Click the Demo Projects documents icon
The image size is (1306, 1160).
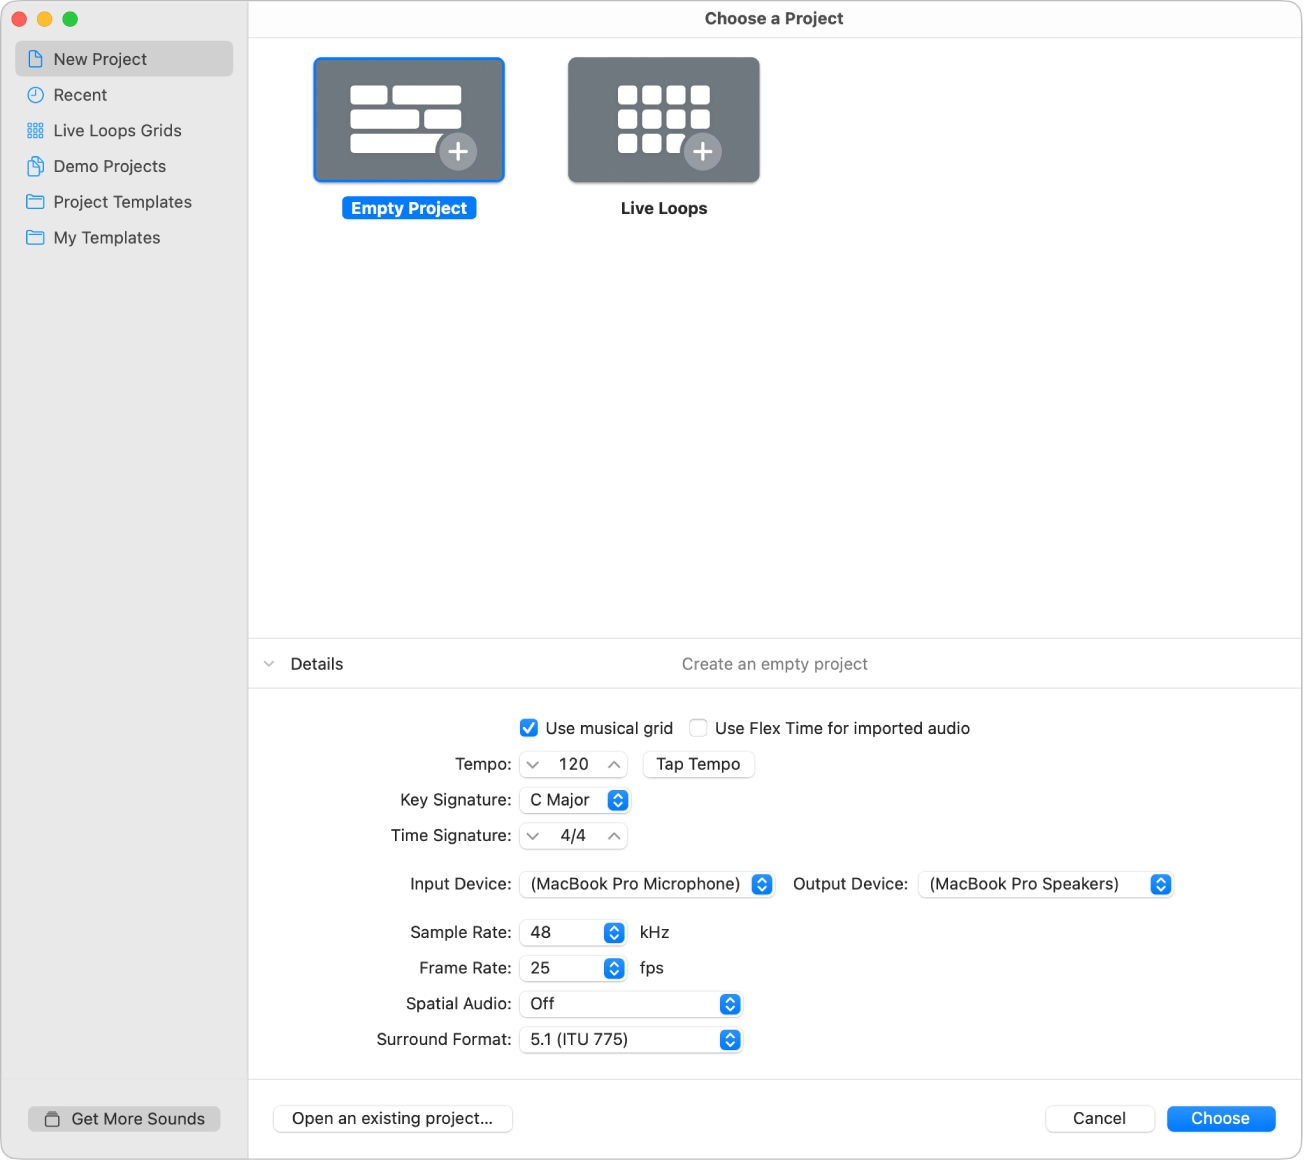[35, 166]
